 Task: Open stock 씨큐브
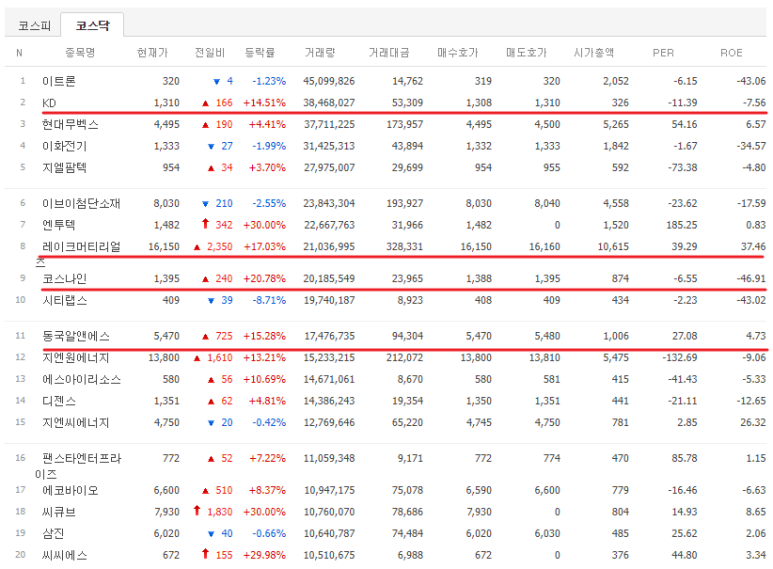(59, 512)
